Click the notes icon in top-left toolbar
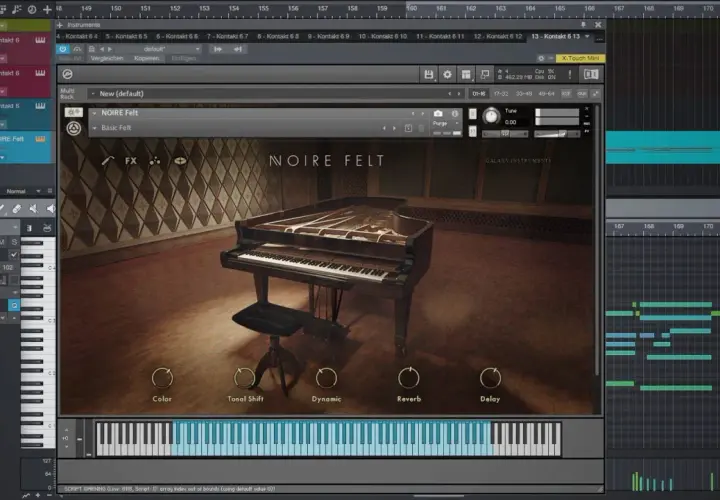The width and height of the screenshot is (720, 500). [x=17, y=9]
